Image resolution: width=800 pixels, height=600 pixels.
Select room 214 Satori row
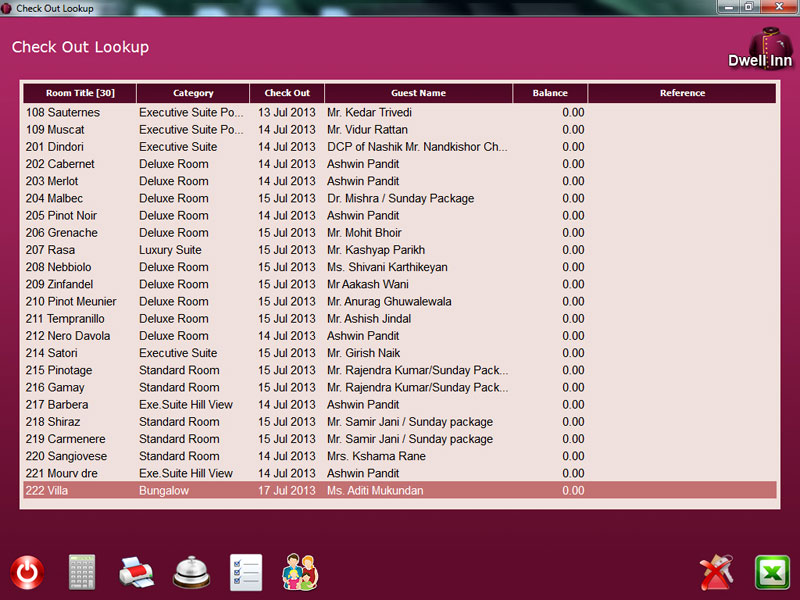click(x=398, y=353)
